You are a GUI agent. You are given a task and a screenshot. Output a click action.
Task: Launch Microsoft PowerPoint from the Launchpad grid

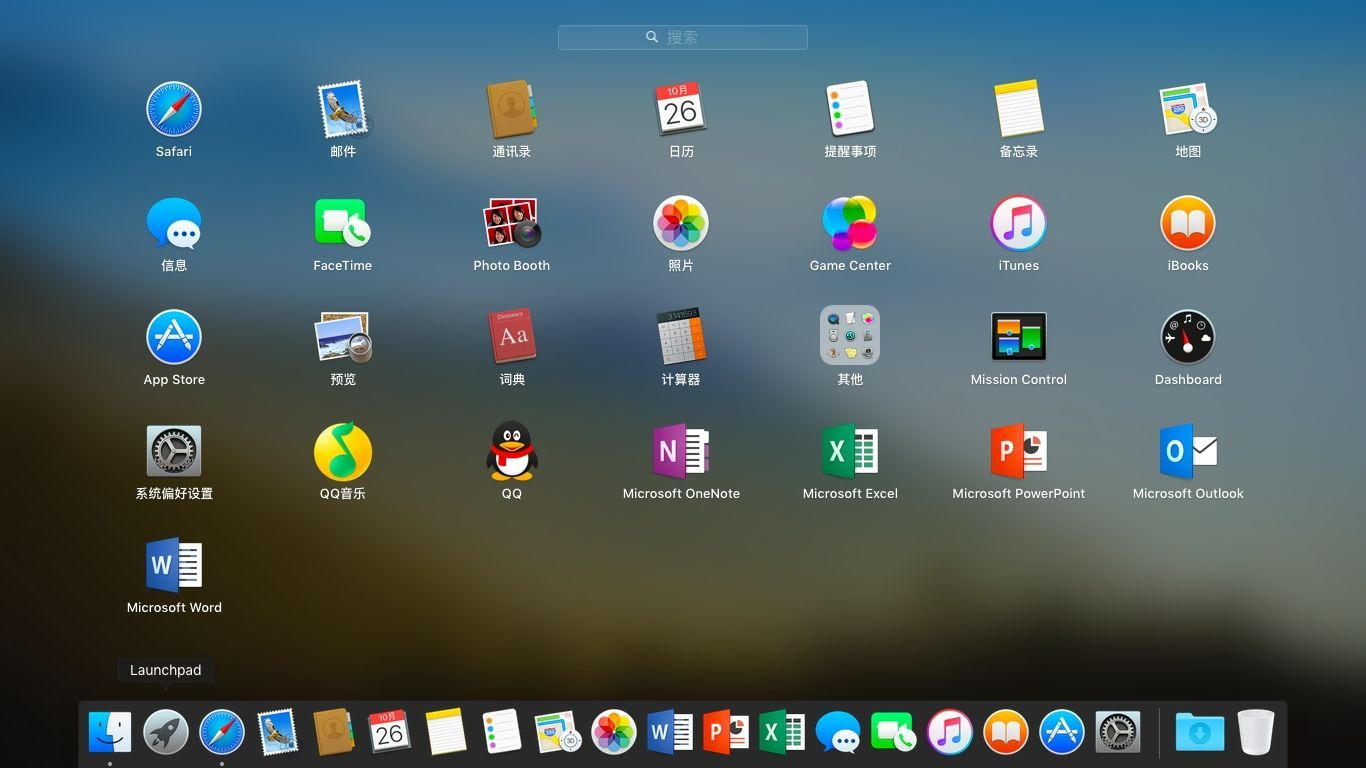pyautogui.click(x=1019, y=451)
